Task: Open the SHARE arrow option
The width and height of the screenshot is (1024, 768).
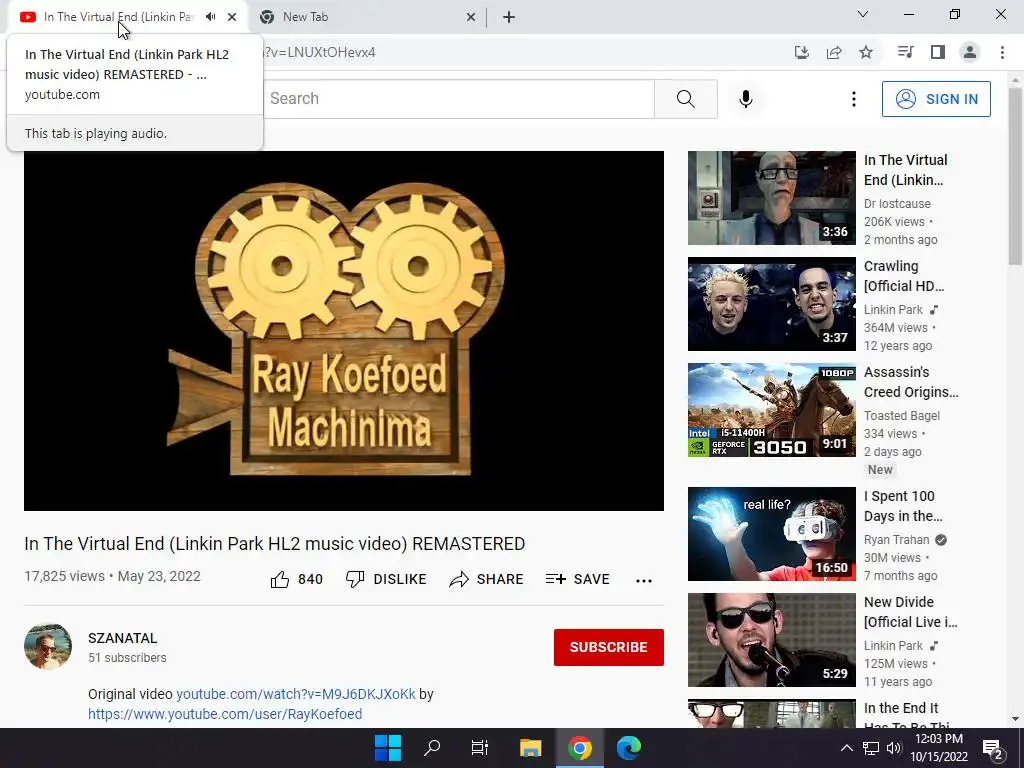Action: (x=487, y=579)
